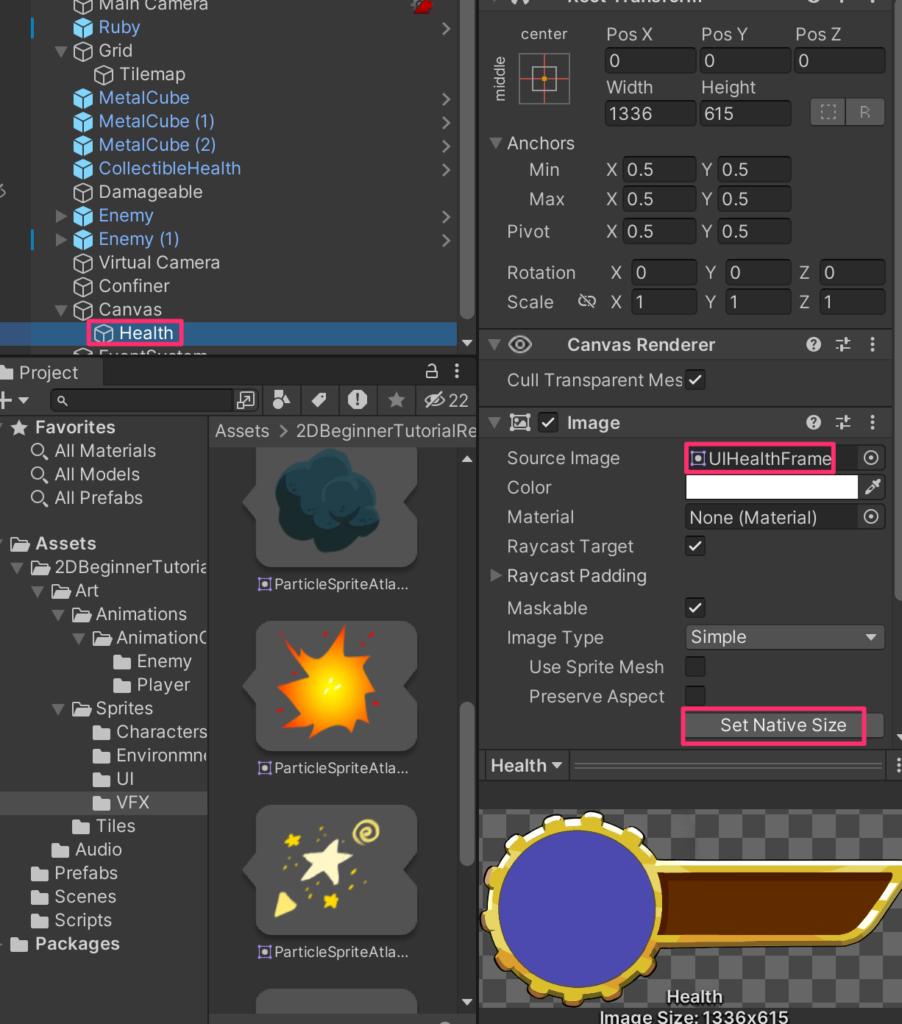Open the Scripts folder in Project
Image resolution: width=902 pixels, height=1024 pixels.
pos(83,920)
